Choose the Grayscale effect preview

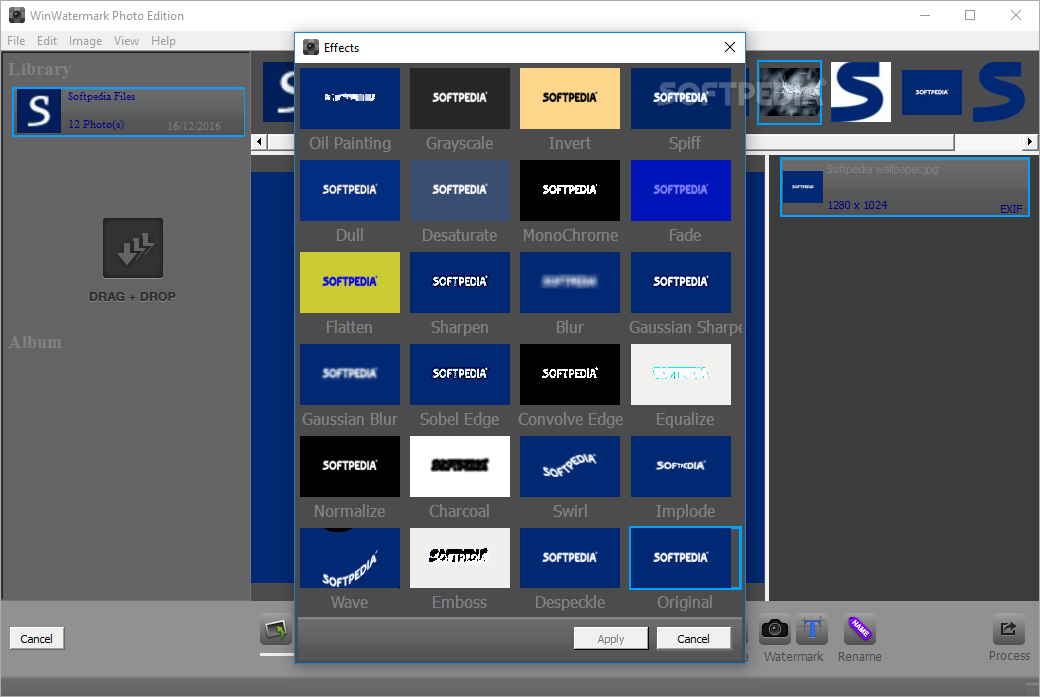(x=460, y=98)
